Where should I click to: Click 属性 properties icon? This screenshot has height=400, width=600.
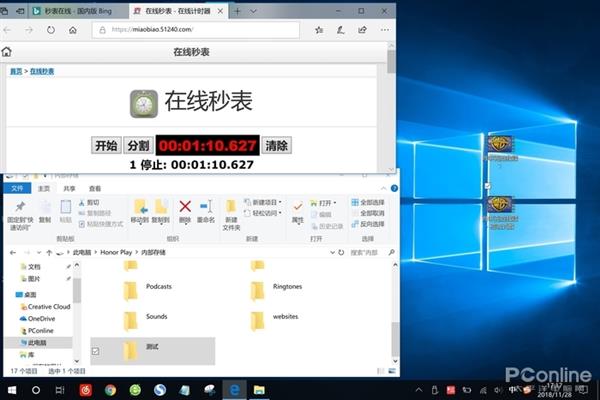tap(297, 212)
